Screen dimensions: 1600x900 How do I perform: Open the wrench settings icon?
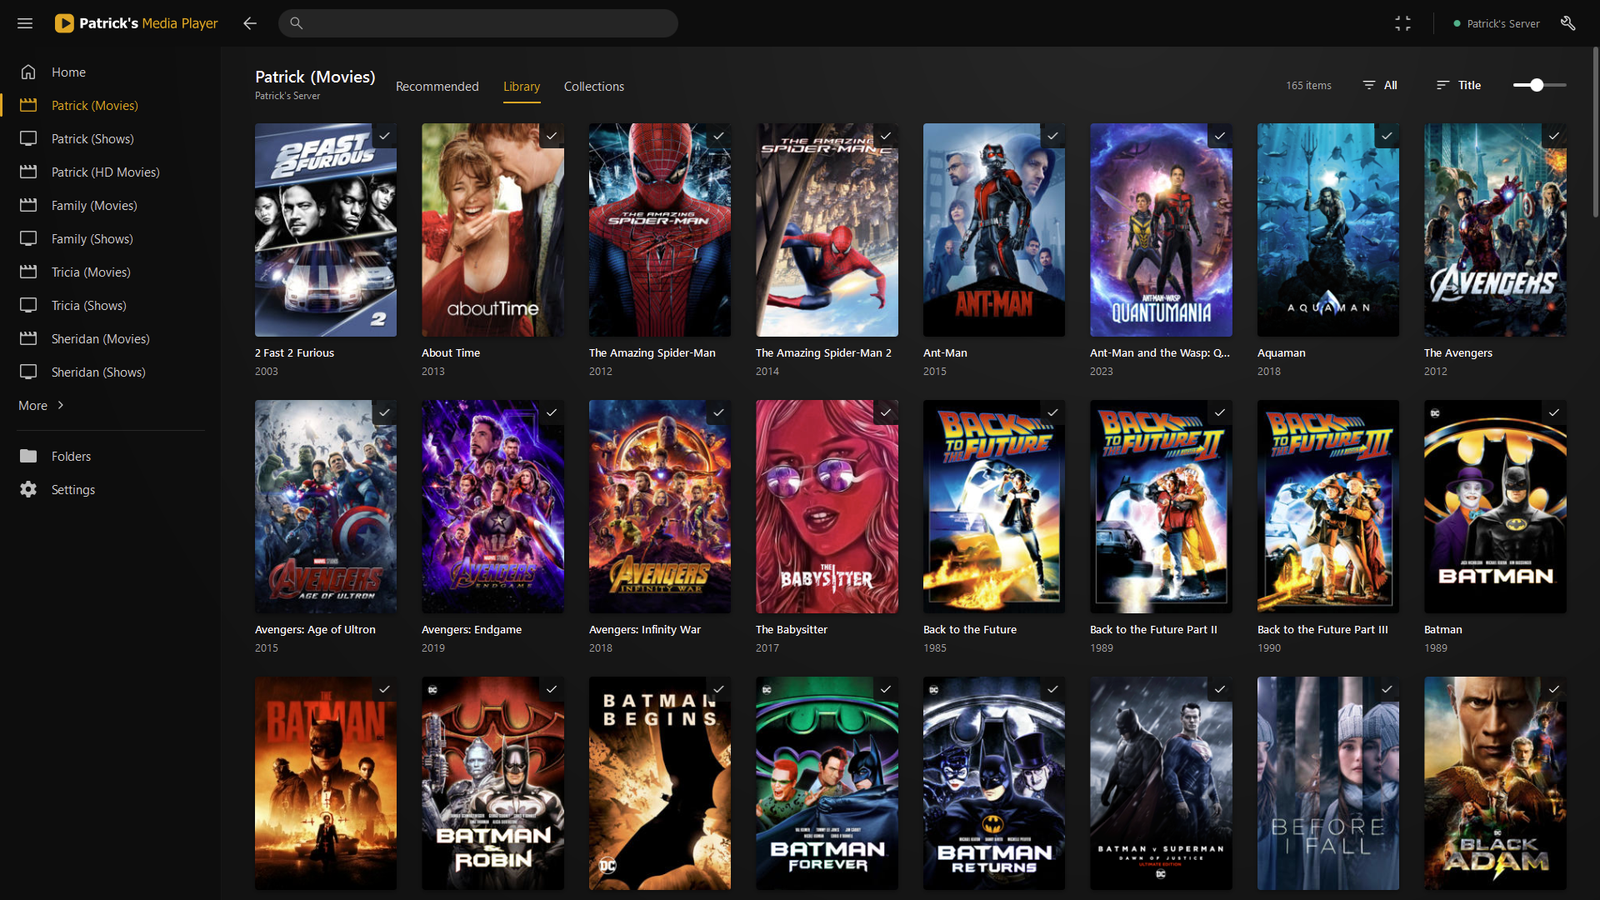point(1568,23)
